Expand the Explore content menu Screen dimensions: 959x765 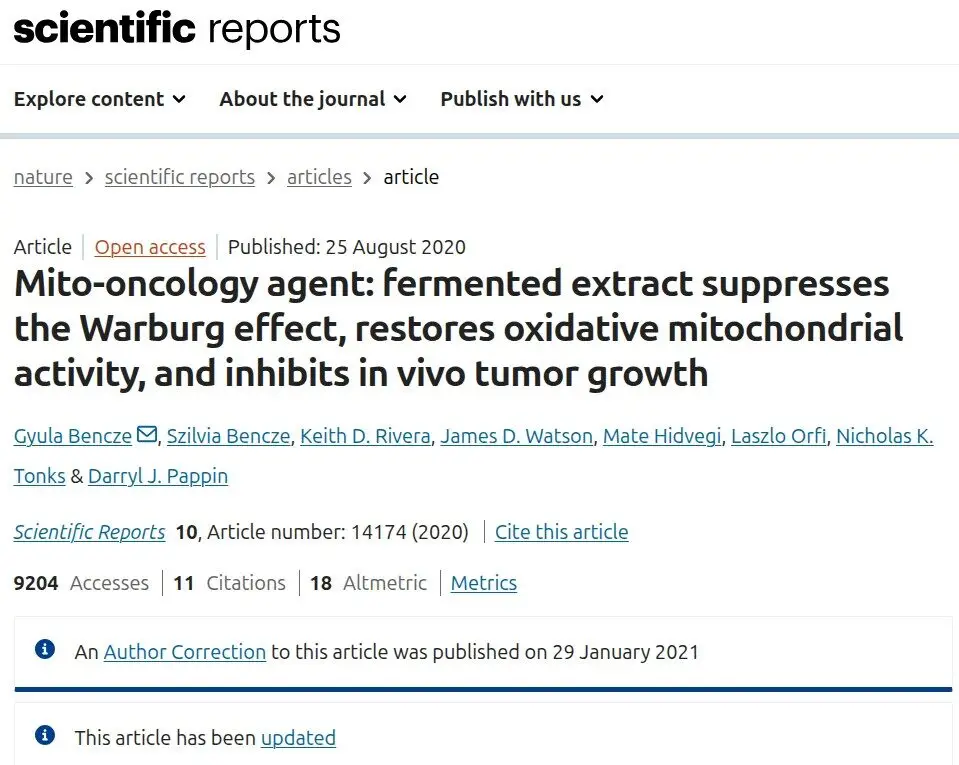point(100,99)
